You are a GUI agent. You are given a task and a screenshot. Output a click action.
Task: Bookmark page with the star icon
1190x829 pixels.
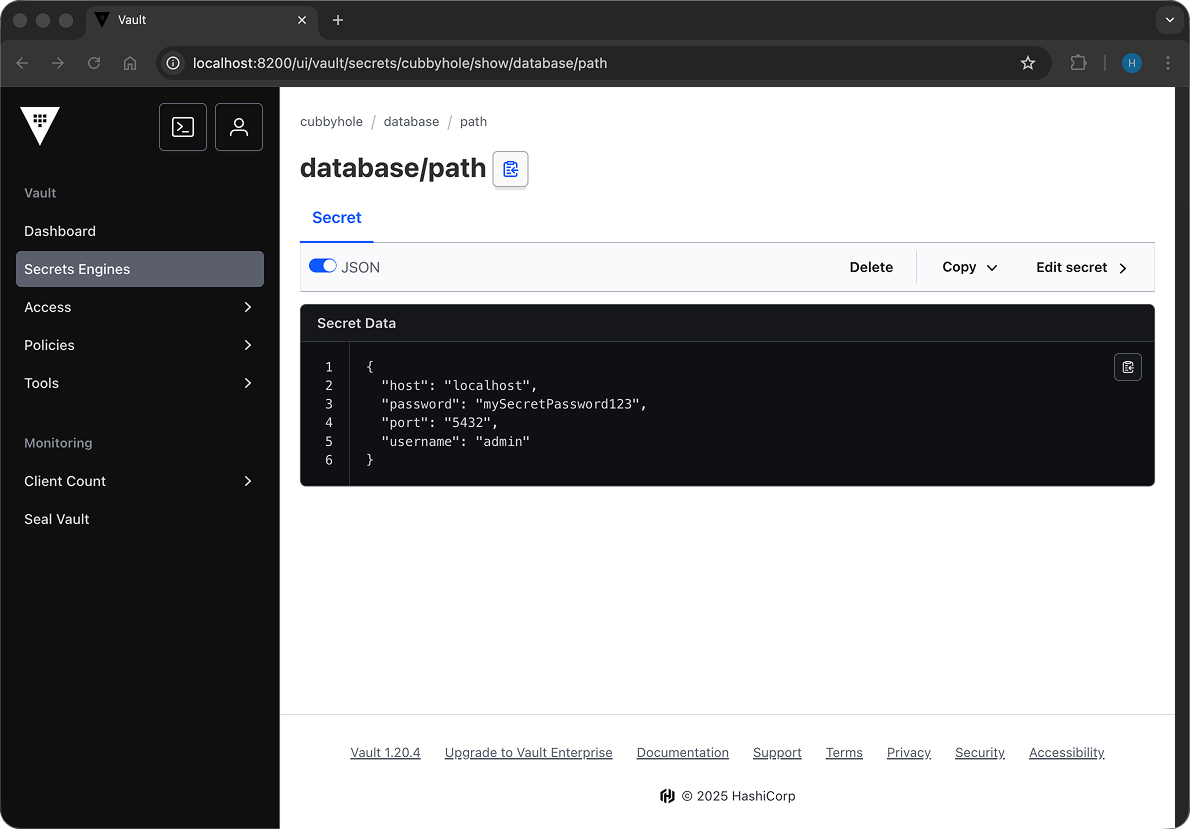pyautogui.click(x=1027, y=63)
